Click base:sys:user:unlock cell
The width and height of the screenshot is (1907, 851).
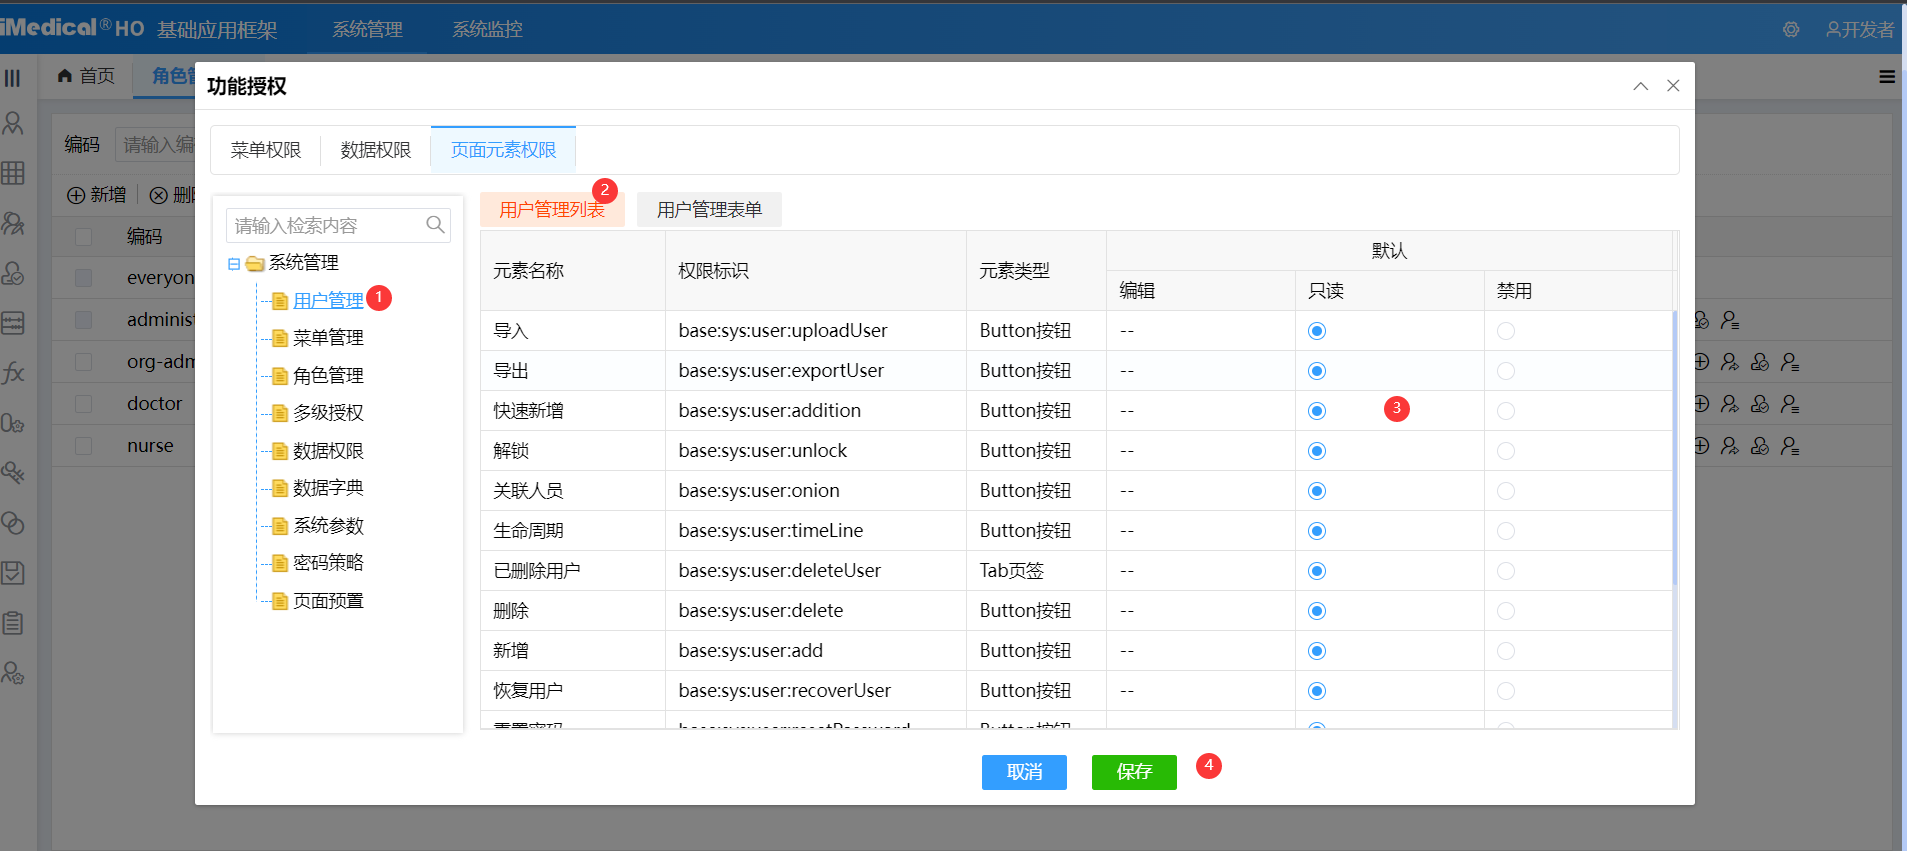(x=816, y=451)
